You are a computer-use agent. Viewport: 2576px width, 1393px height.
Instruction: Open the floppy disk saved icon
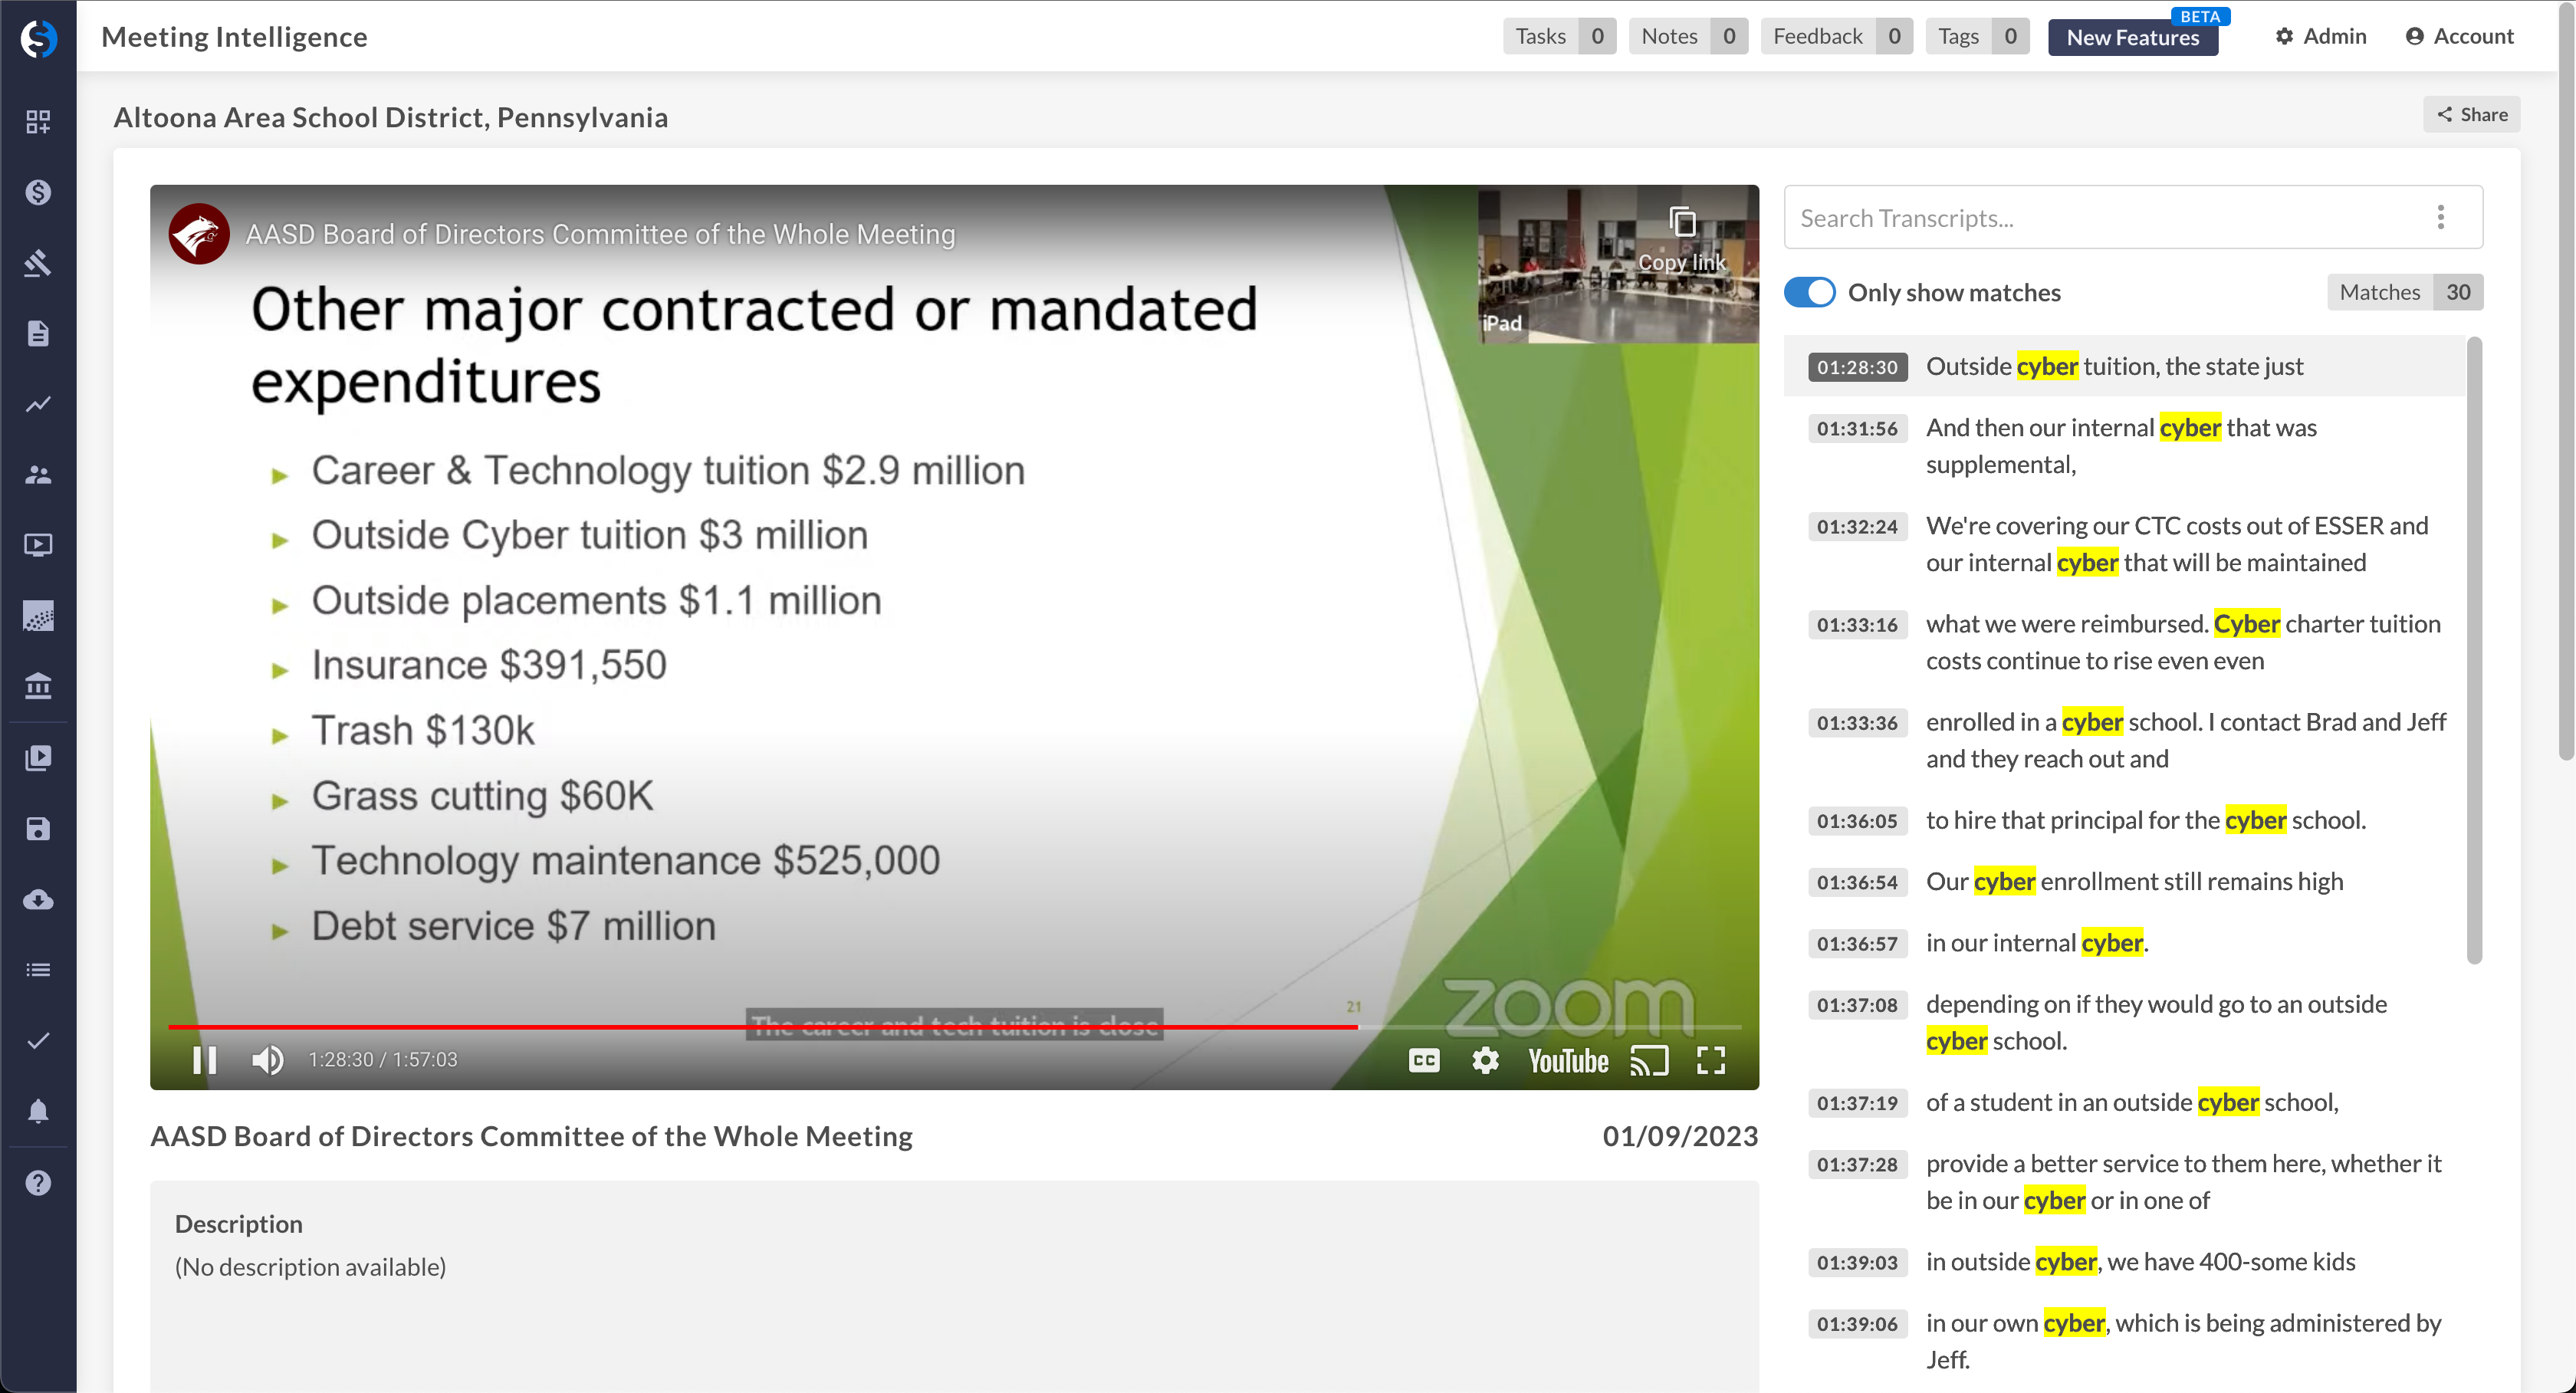[x=38, y=828]
